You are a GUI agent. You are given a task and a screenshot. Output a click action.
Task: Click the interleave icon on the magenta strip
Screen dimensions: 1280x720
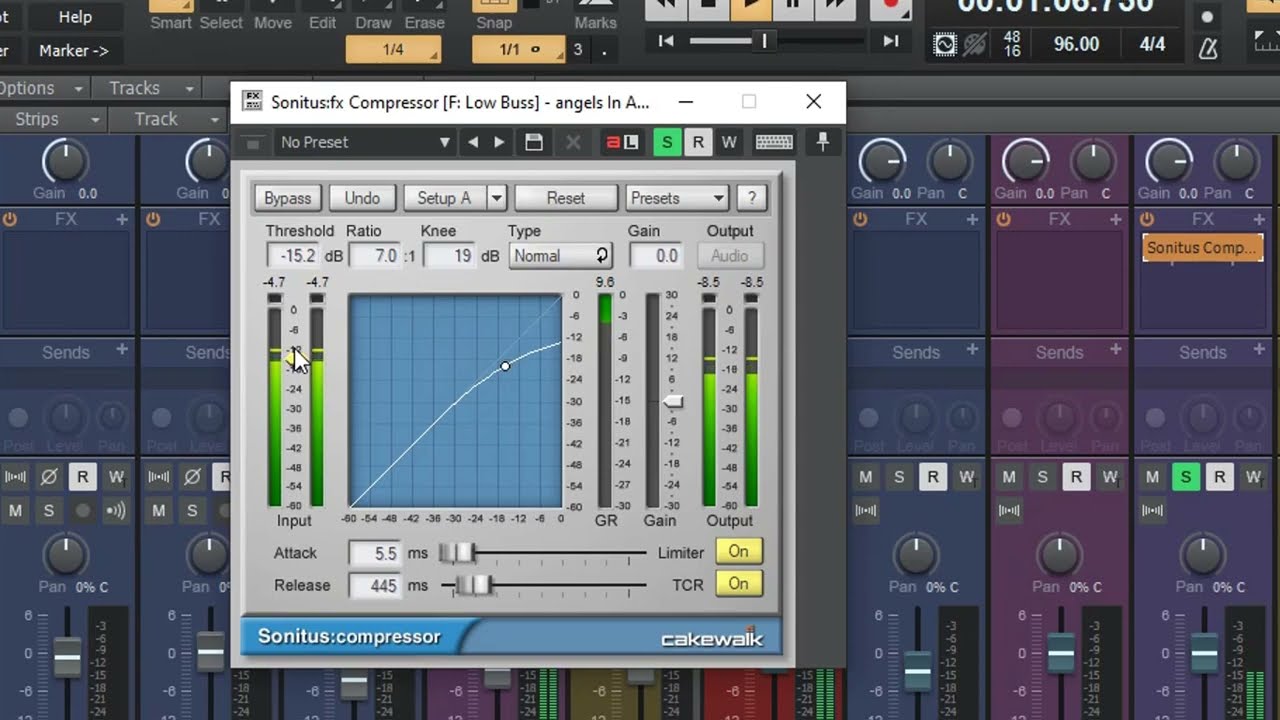click(x=1010, y=511)
